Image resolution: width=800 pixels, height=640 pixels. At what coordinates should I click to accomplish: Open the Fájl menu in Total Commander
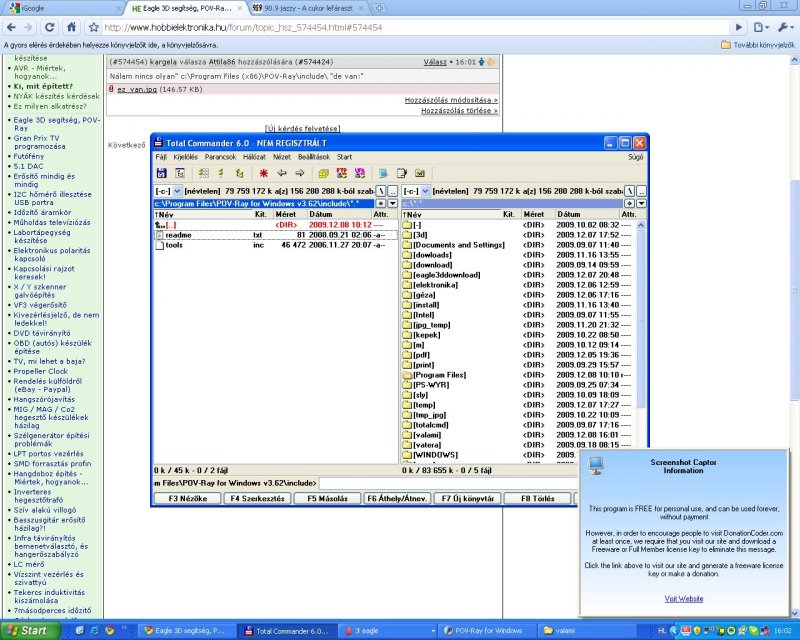tap(161, 157)
